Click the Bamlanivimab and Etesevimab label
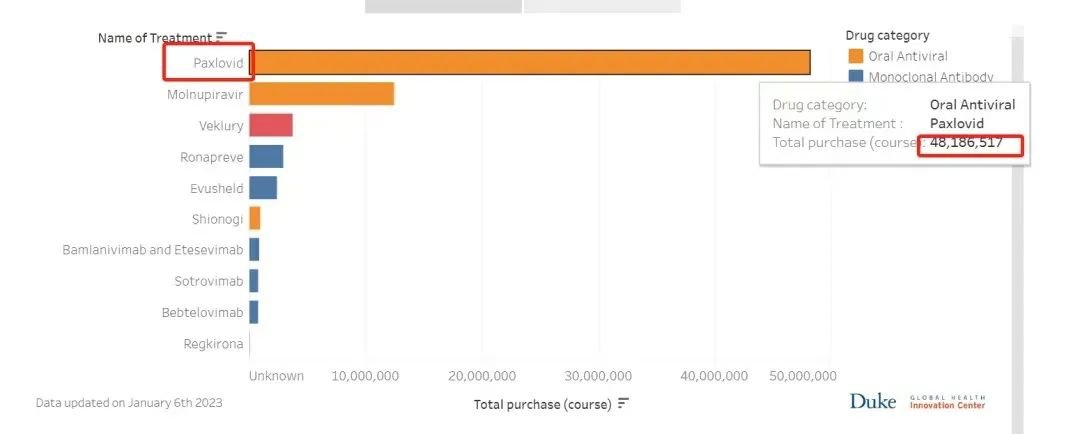The width and height of the screenshot is (1080, 434). [152, 250]
